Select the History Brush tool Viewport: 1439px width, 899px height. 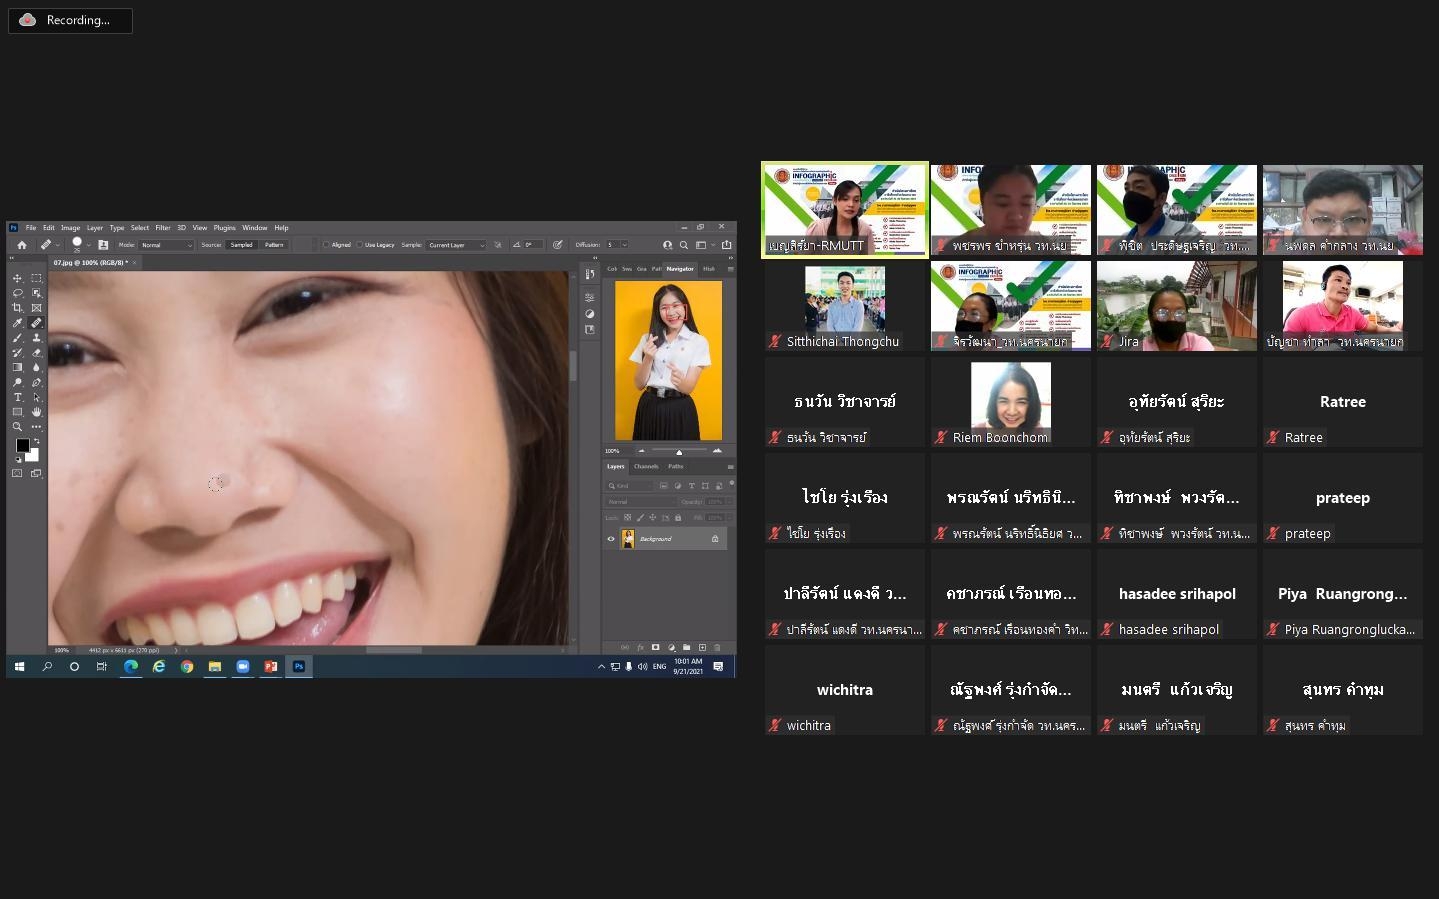[x=17, y=352]
